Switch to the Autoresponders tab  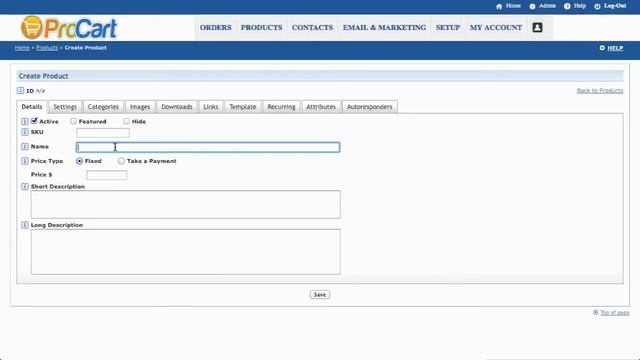(369, 107)
